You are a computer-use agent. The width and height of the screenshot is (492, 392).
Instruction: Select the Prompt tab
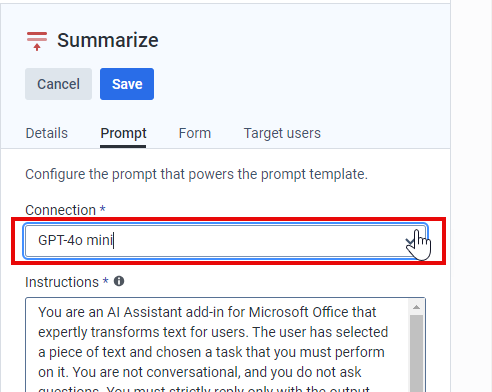click(123, 133)
